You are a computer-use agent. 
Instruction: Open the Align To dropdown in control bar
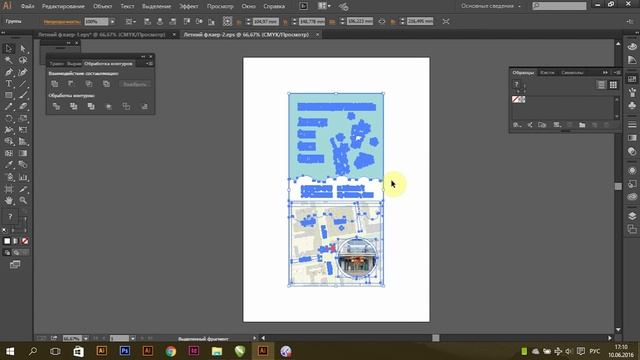tap(131, 21)
